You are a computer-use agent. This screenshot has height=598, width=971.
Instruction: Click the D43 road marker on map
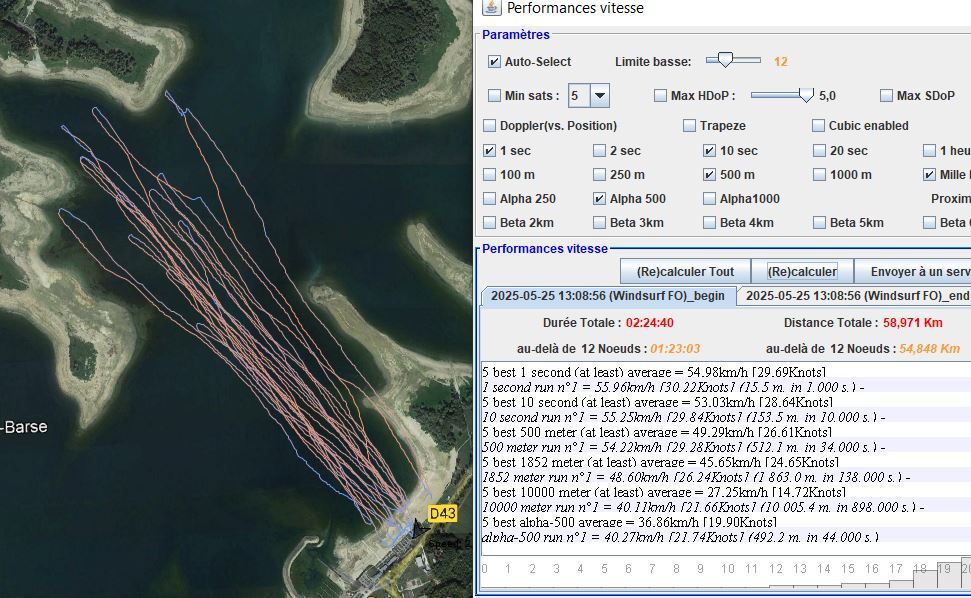tap(442, 513)
